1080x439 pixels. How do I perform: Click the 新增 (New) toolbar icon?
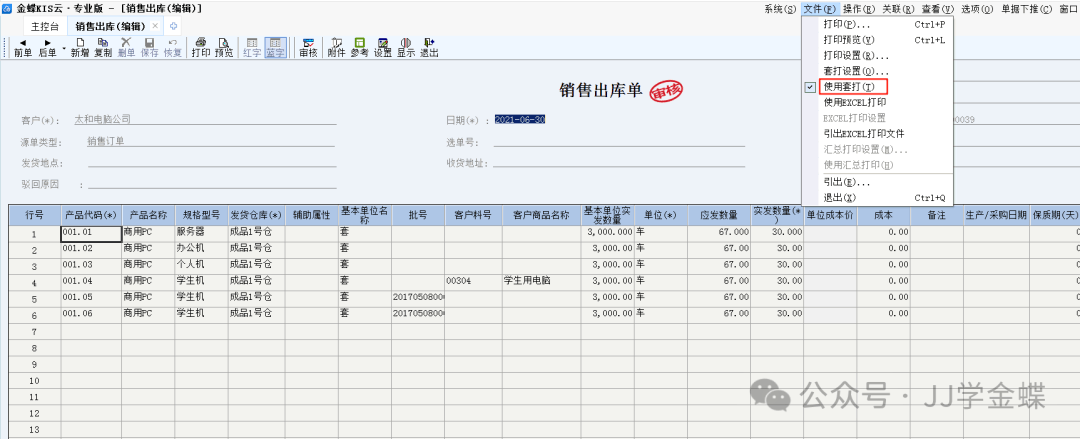[79, 47]
